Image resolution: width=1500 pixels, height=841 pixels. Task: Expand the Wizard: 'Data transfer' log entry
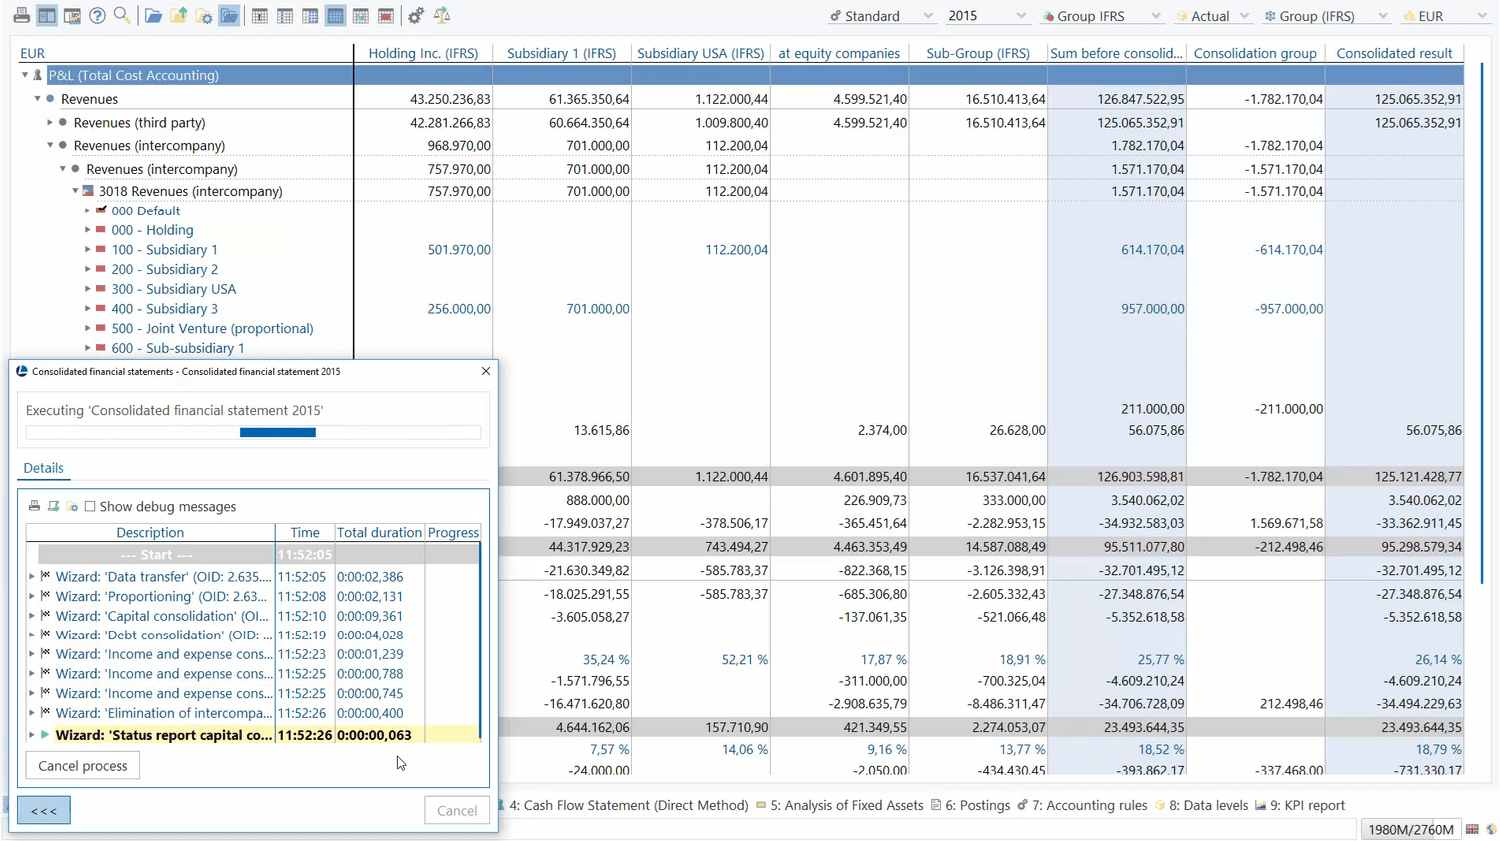31,577
